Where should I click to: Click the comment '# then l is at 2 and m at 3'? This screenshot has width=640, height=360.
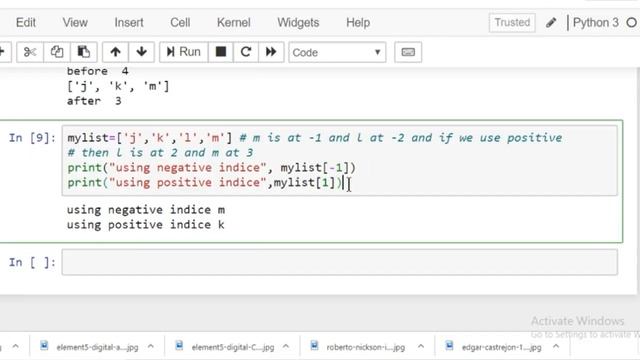160,153
